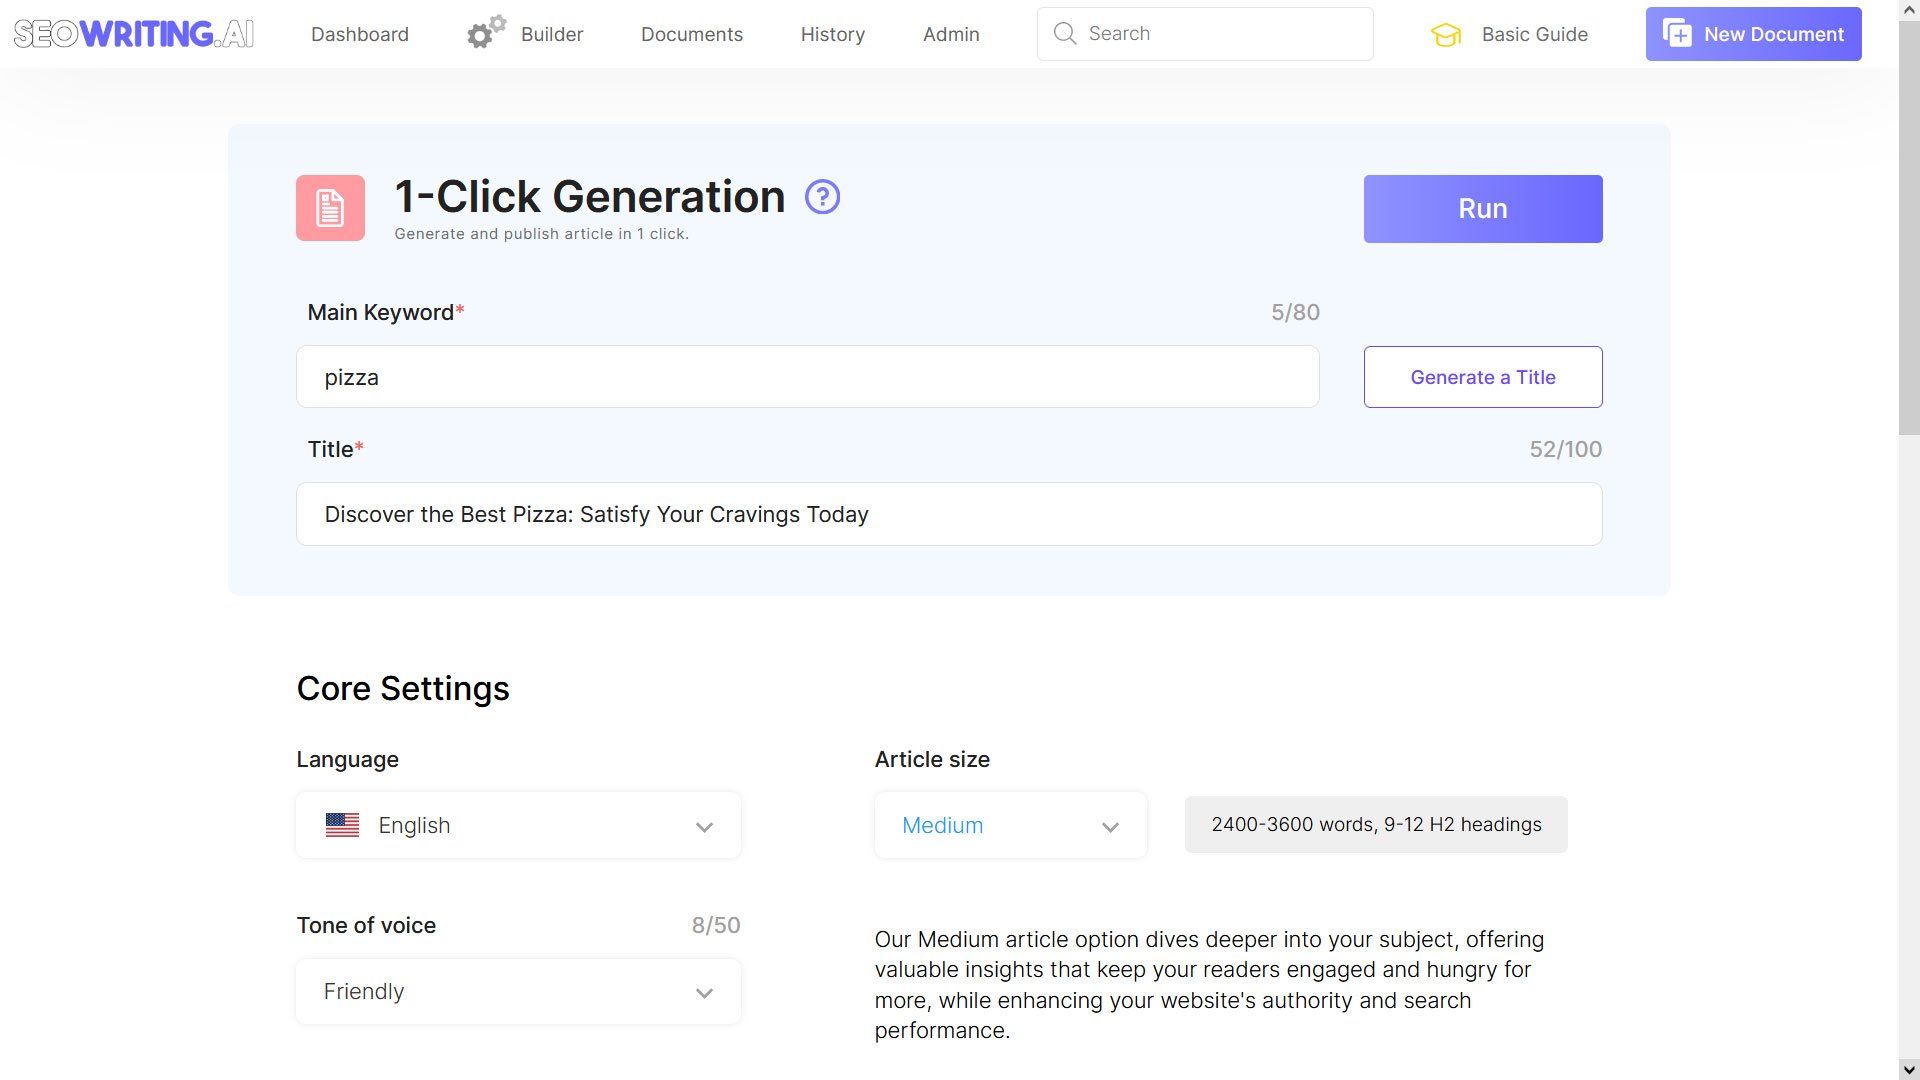
Task: Switch to the Documents section
Action: (x=691, y=33)
